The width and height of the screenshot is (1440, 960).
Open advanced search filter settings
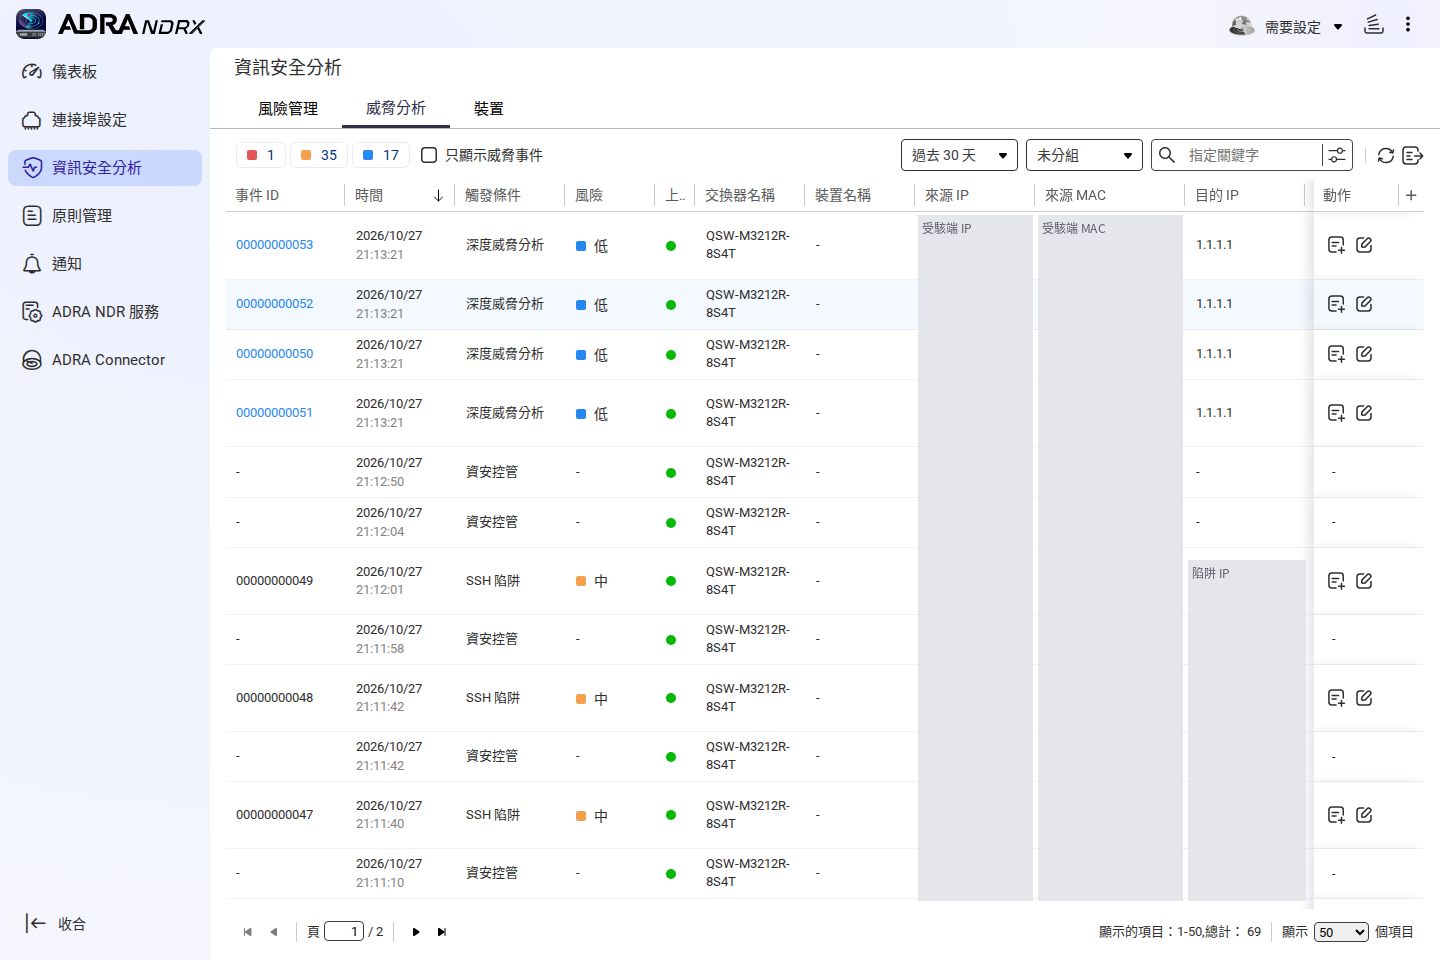(1337, 155)
